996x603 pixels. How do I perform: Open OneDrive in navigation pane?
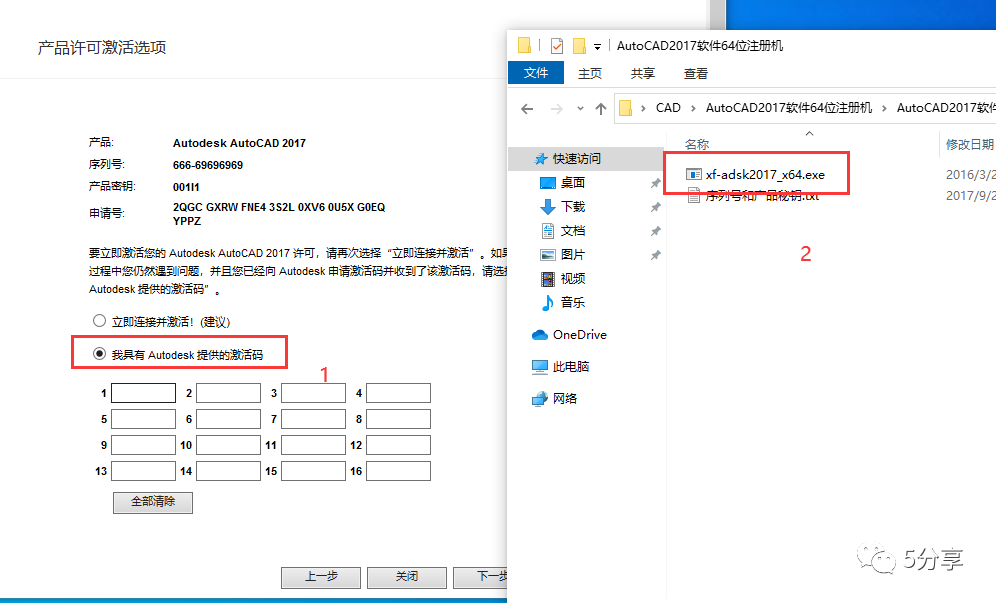[x=579, y=335]
